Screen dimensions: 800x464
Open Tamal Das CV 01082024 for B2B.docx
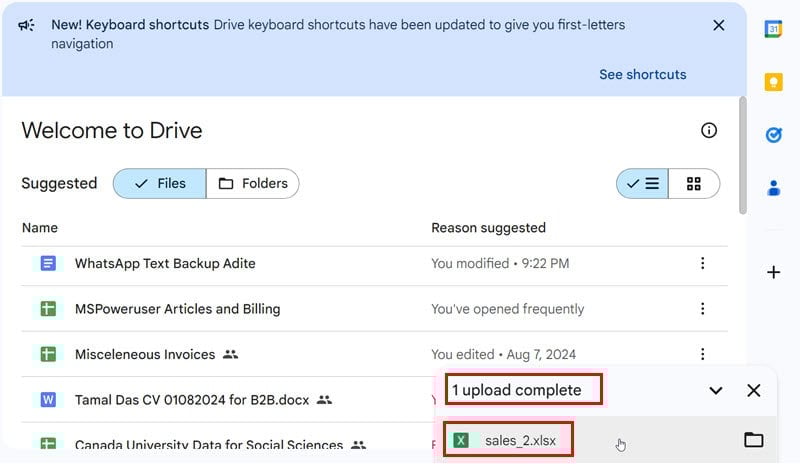coord(192,400)
